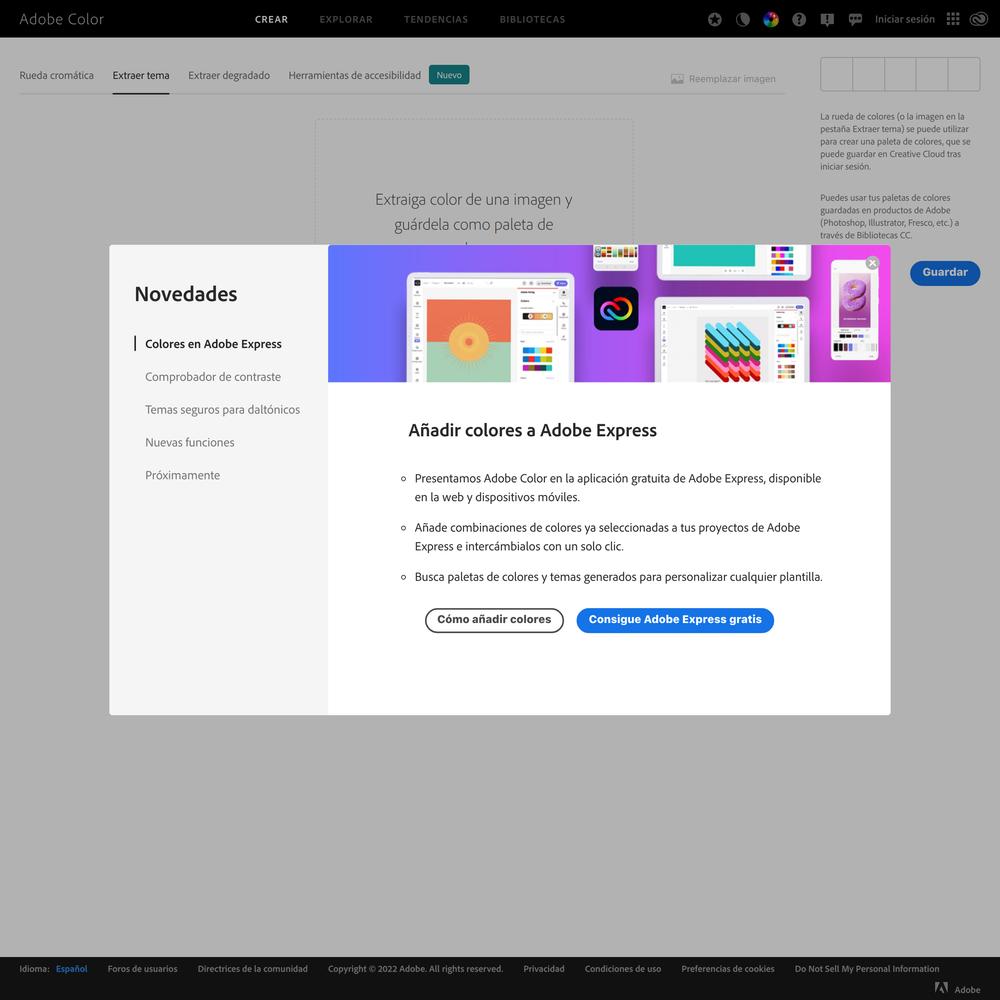Click Reemplazar imagen
Image resolution: width=1000 pixels, height=1000 pixels.
[732, 79]
